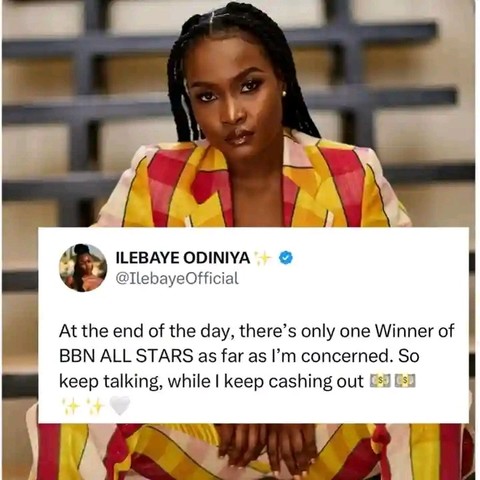Click the tweet line starting "At the end"
This screenshot has height=480, width=480.
(x=257, y=331)
